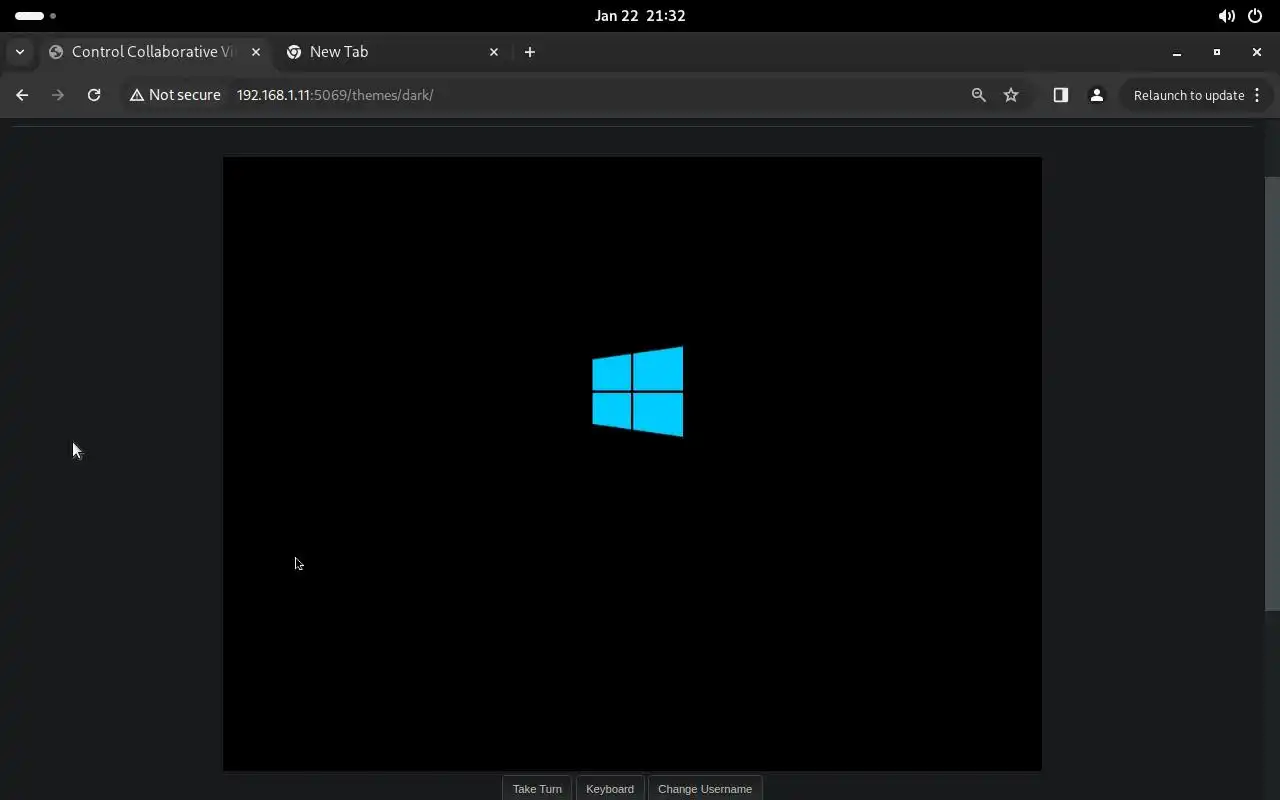The image size is (1280, 800).
Task: Open the tab search dropdown arrow
Action: click(x=20, y=52)
